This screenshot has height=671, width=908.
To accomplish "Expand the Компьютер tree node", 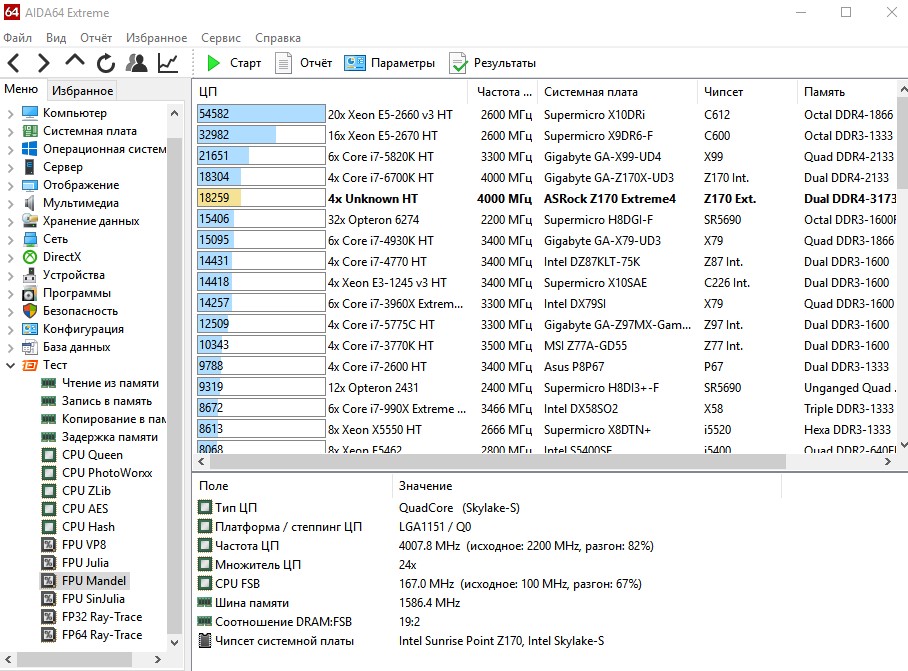I will tap(10, 113).
